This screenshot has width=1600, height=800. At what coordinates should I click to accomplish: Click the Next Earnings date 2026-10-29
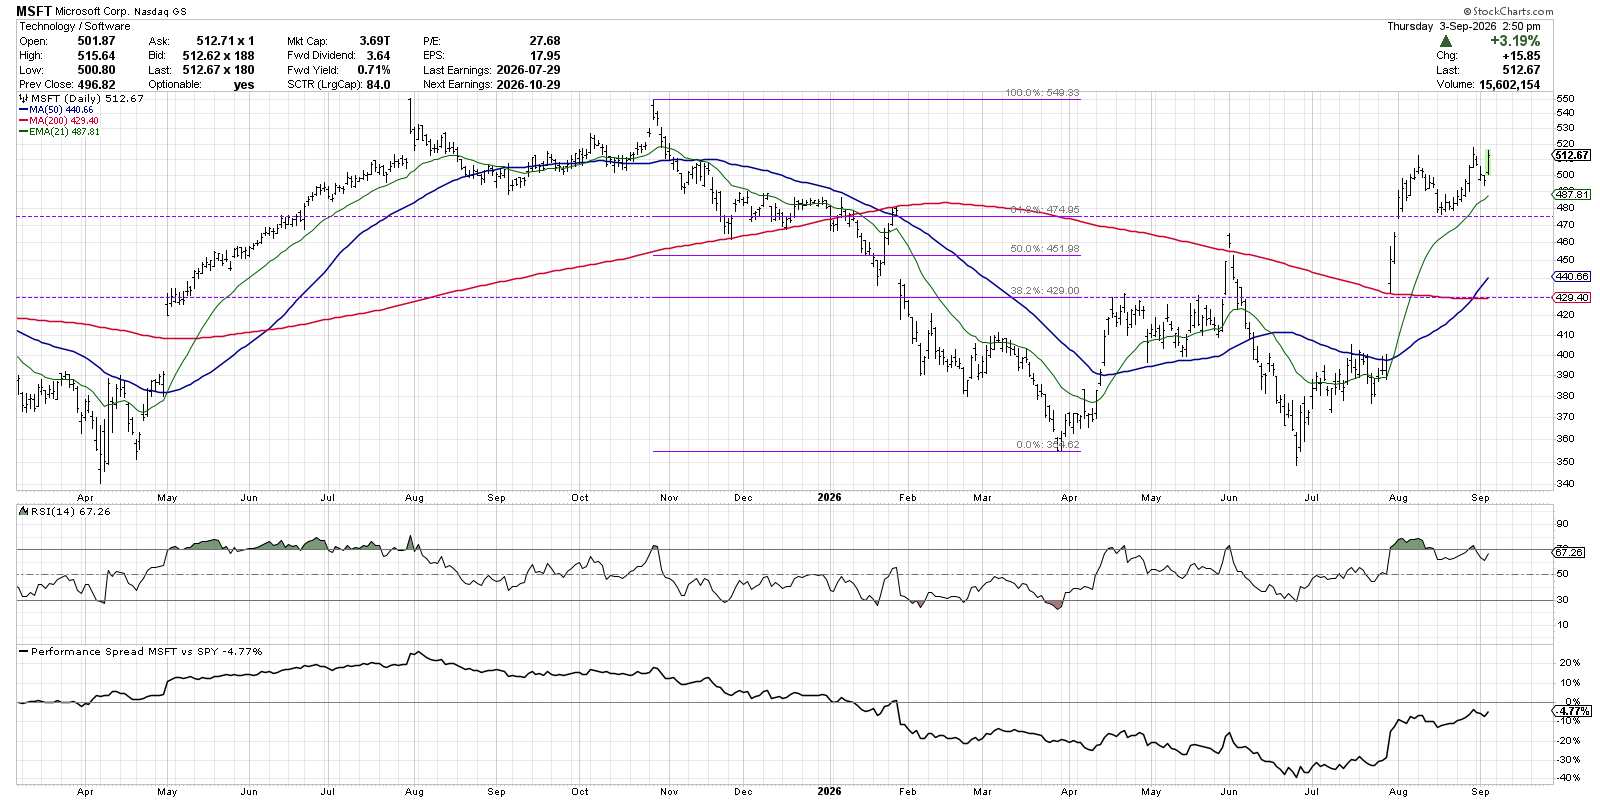coord(528,85)
